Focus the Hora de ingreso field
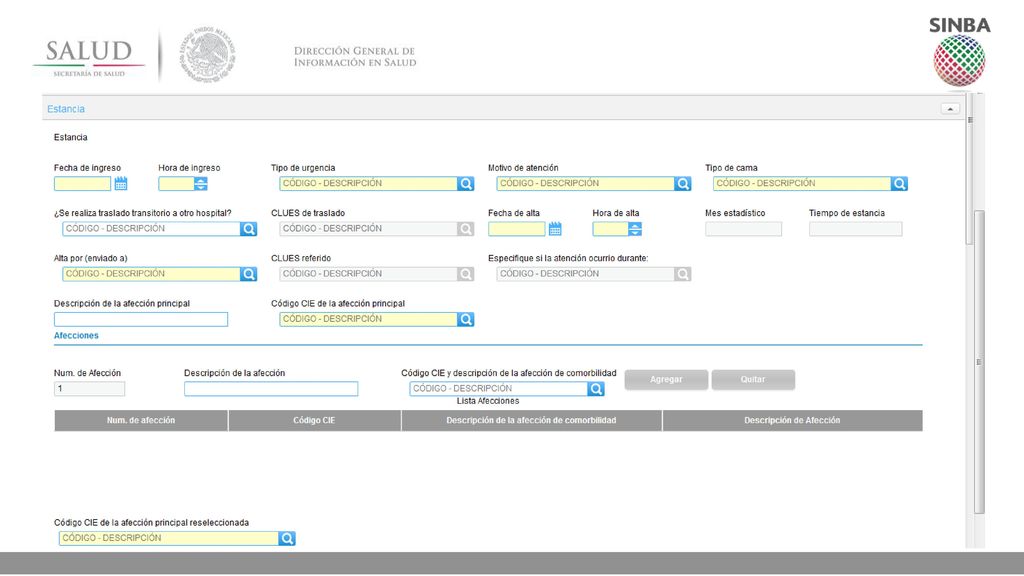This screenshot has height=576, width=1024. pos(176,184)
